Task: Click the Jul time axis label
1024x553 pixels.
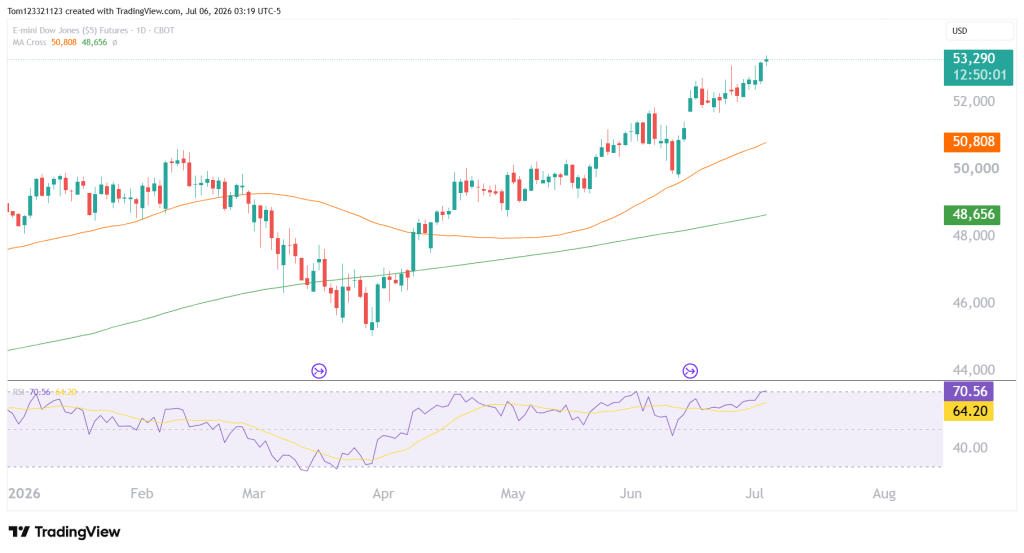Action: [x=754, y=493]
